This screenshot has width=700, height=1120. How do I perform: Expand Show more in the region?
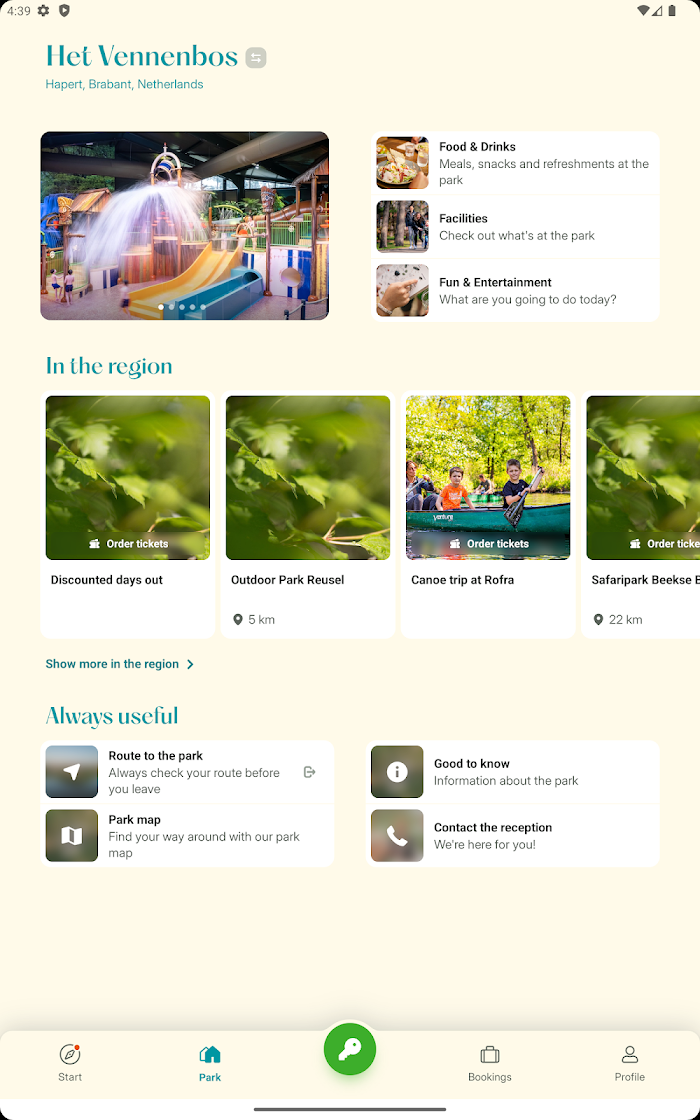[120, 664]
